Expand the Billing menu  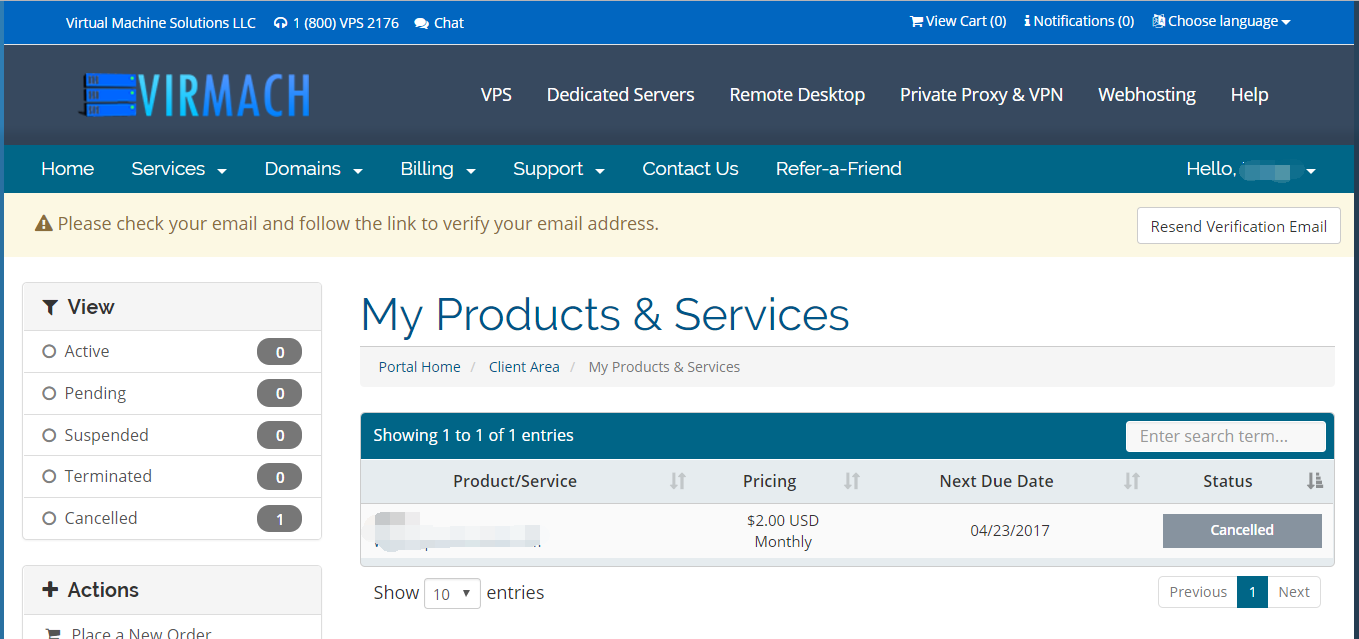[438, 169]
